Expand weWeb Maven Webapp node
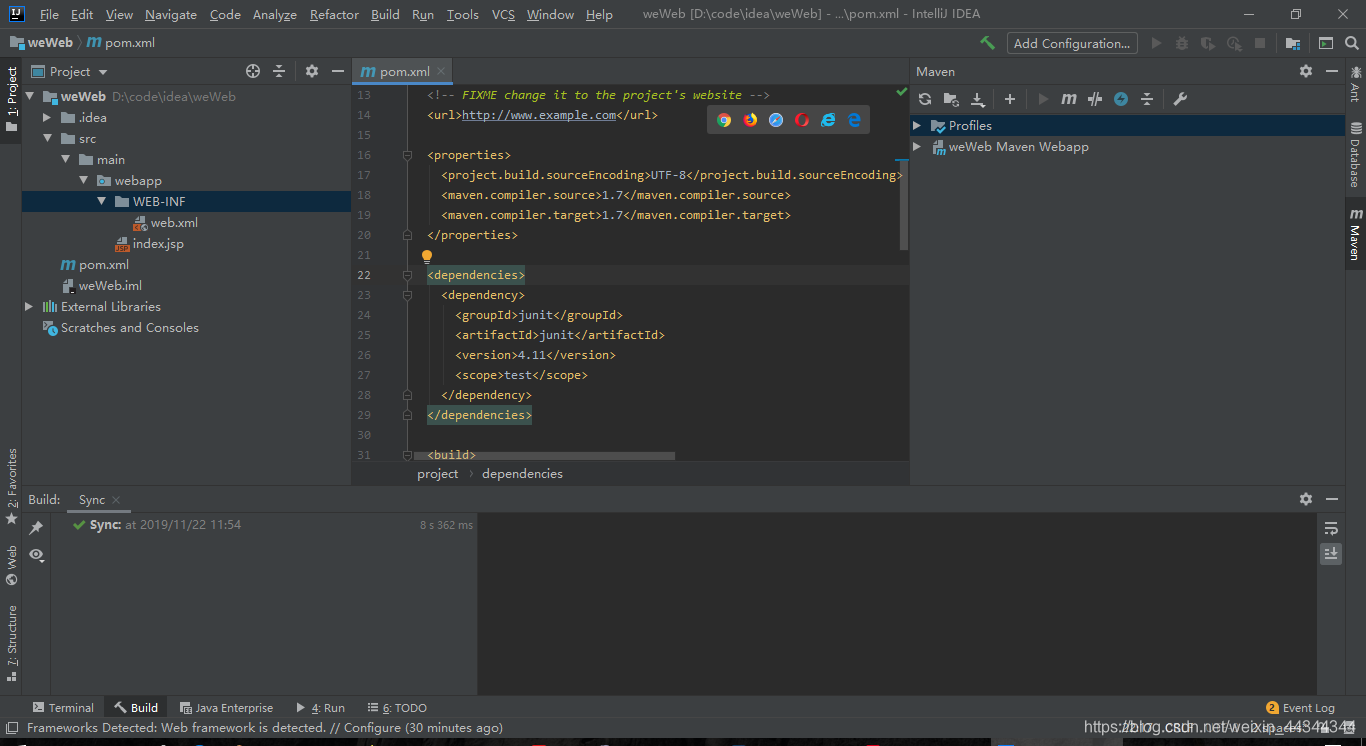Viewport: 1366px width, 746px height. (x=917, y=146)
